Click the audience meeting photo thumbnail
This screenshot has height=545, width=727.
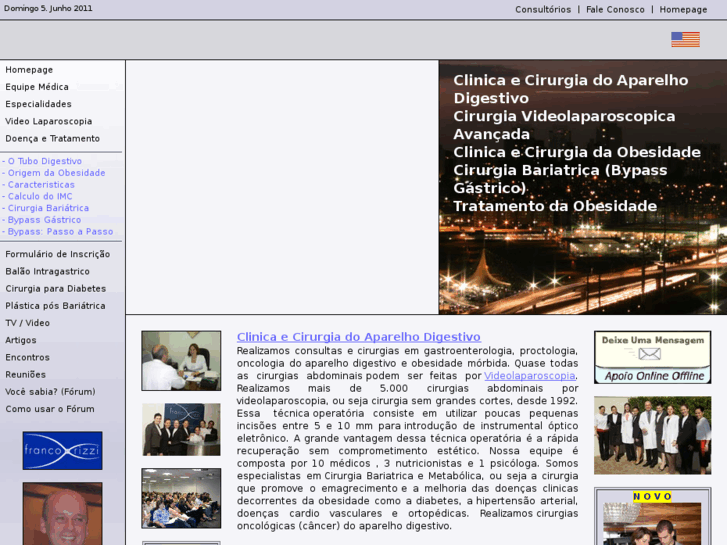181,498
